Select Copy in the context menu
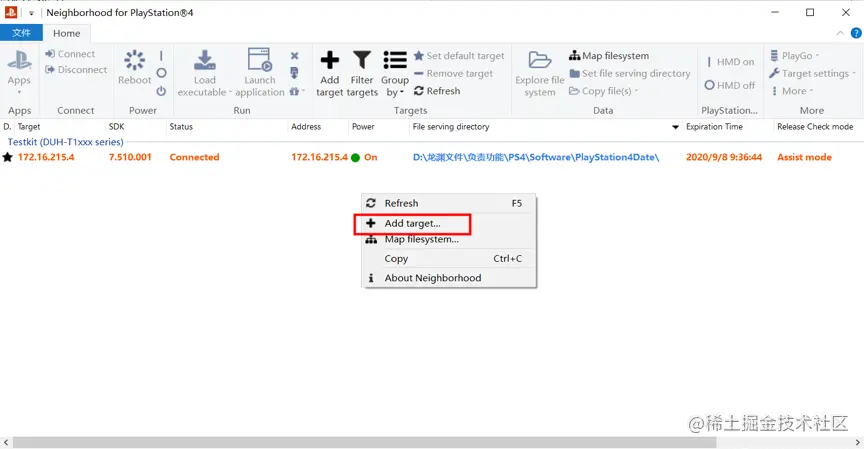864x449 pixels. point(448,258)
